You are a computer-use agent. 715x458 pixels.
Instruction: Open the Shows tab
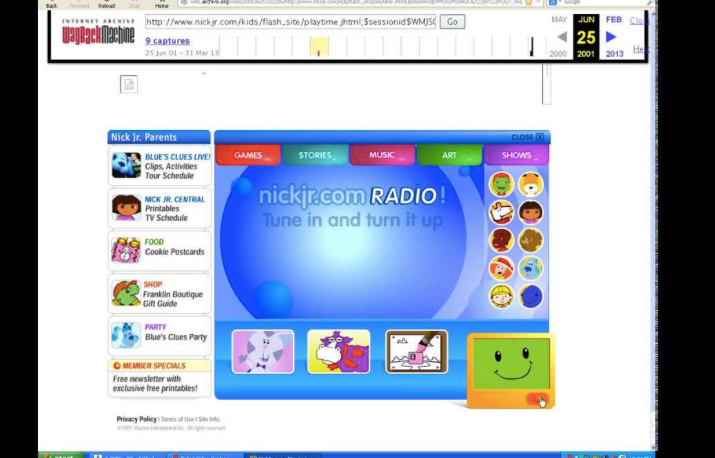[x=516, y=155]
